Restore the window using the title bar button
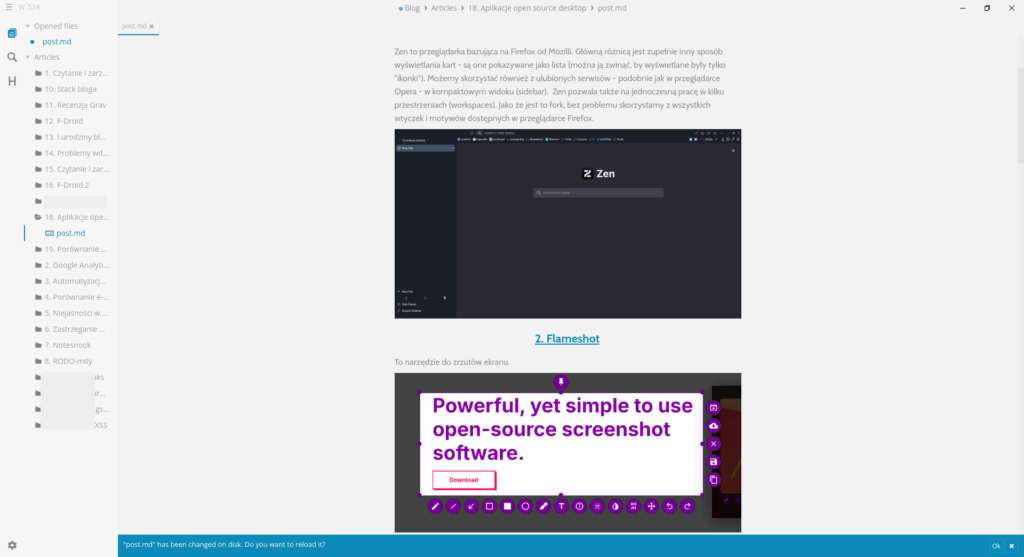This screenshot has width=1024, height=557. [987, 8]
